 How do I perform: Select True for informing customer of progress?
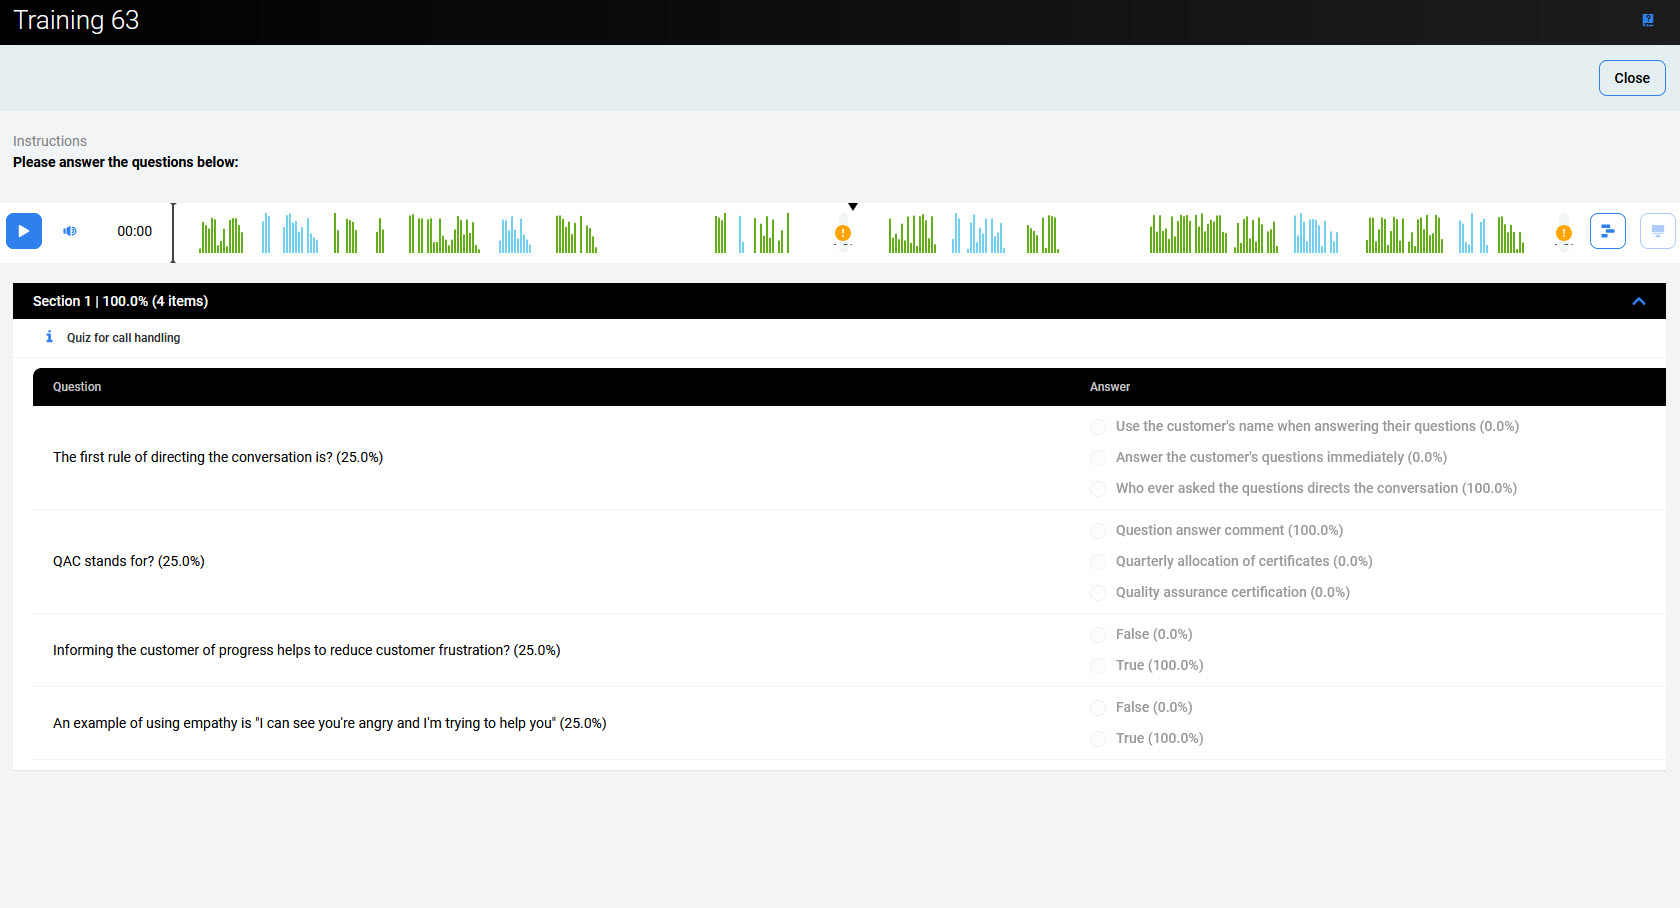[x=1098, y=666]
